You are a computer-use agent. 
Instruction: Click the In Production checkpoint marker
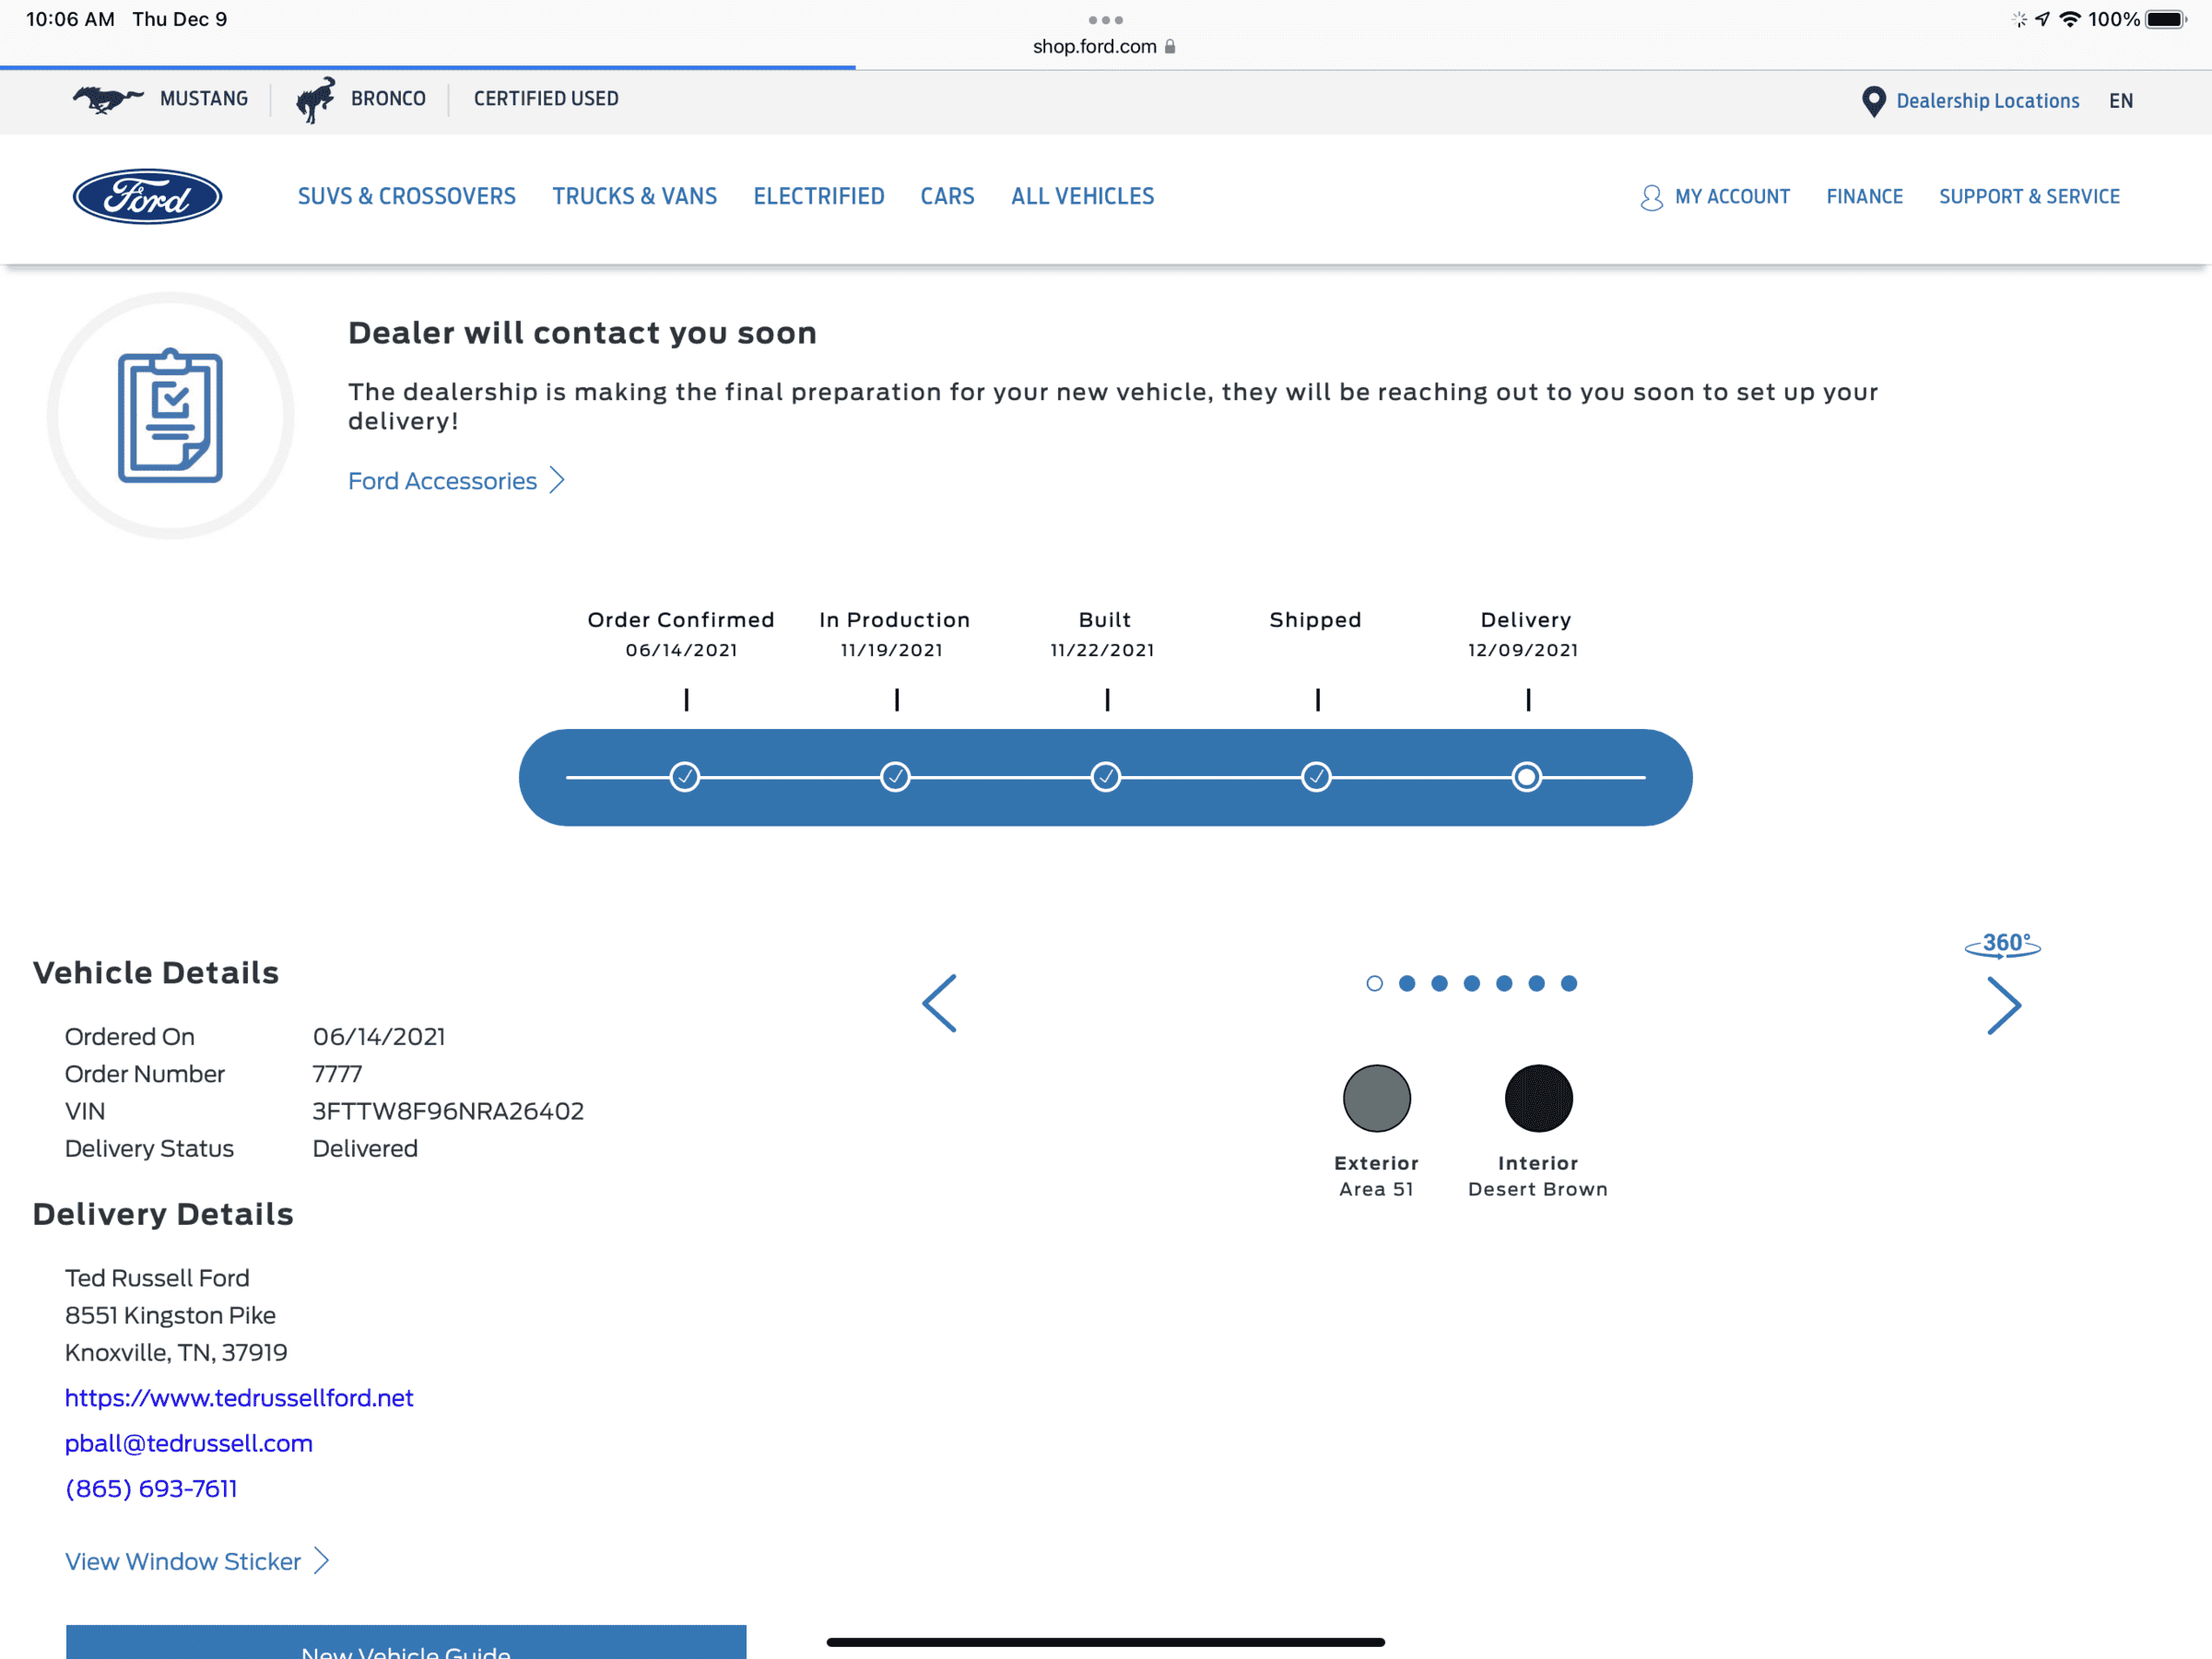pyautogui.click(x=895, y=777)
